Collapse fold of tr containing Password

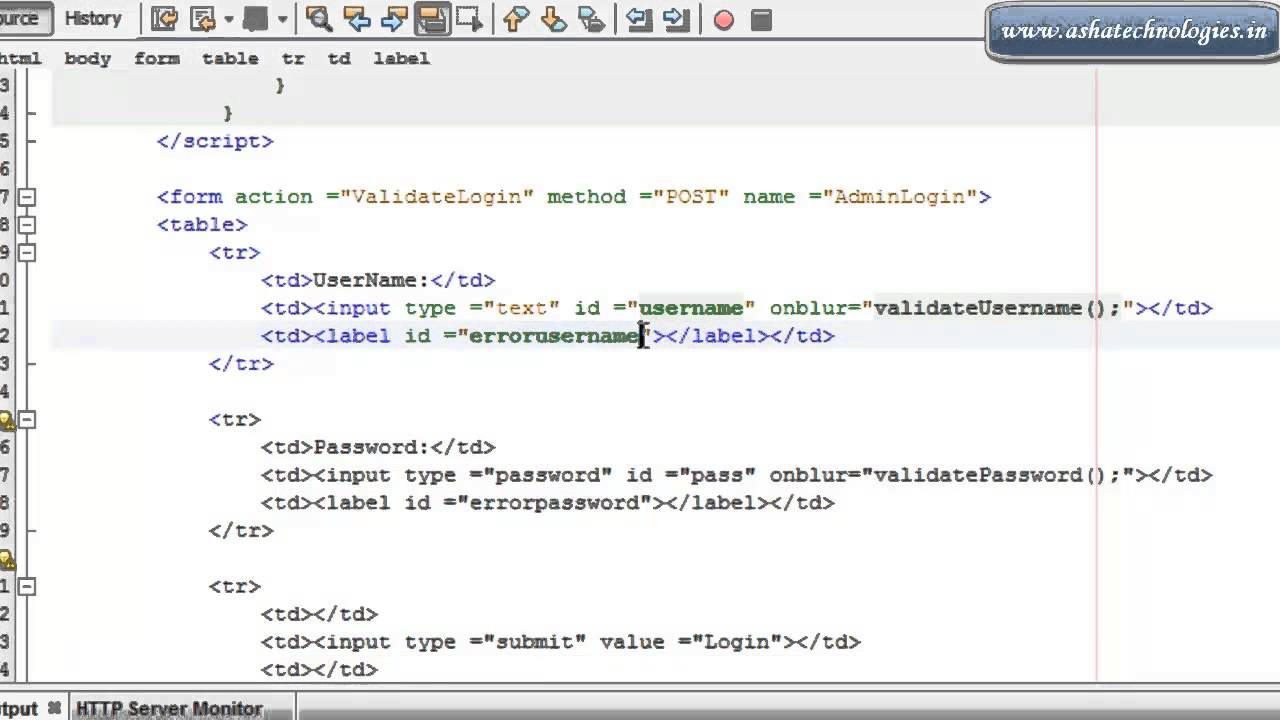(27, 420)
